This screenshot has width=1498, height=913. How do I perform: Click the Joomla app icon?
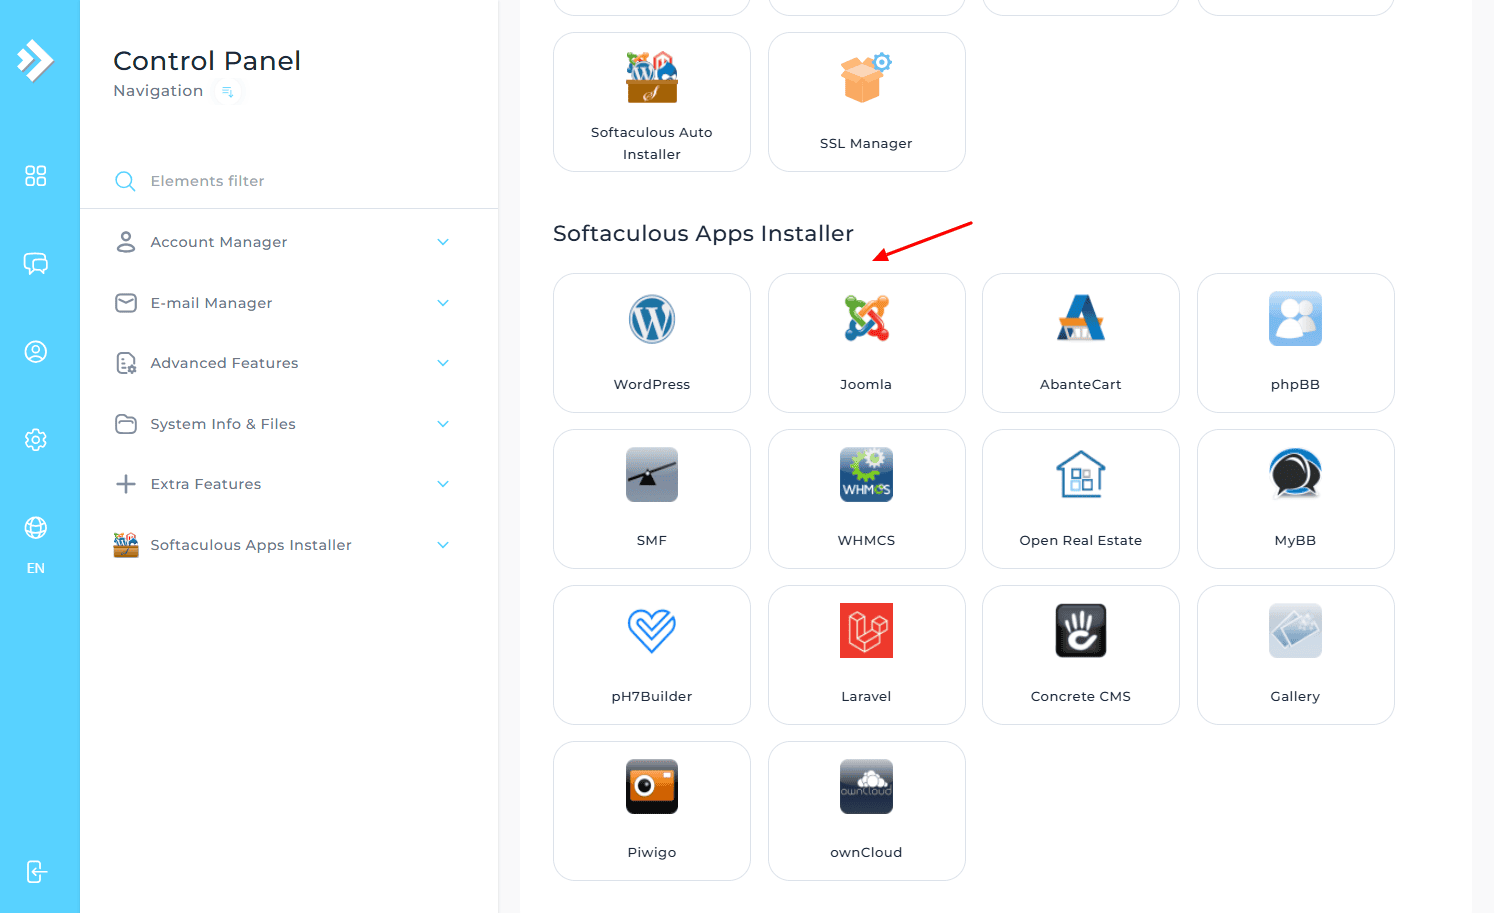point(866,319)
